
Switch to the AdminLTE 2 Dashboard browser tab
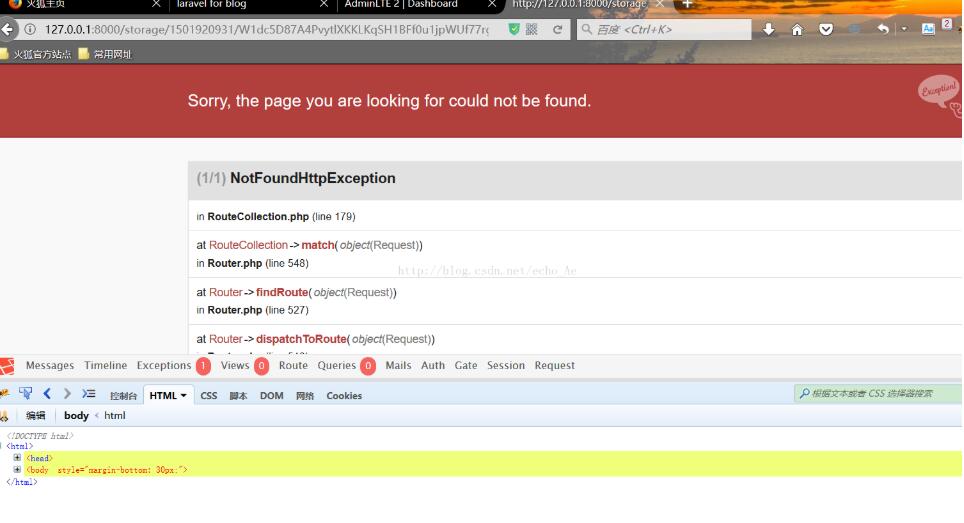400,5
